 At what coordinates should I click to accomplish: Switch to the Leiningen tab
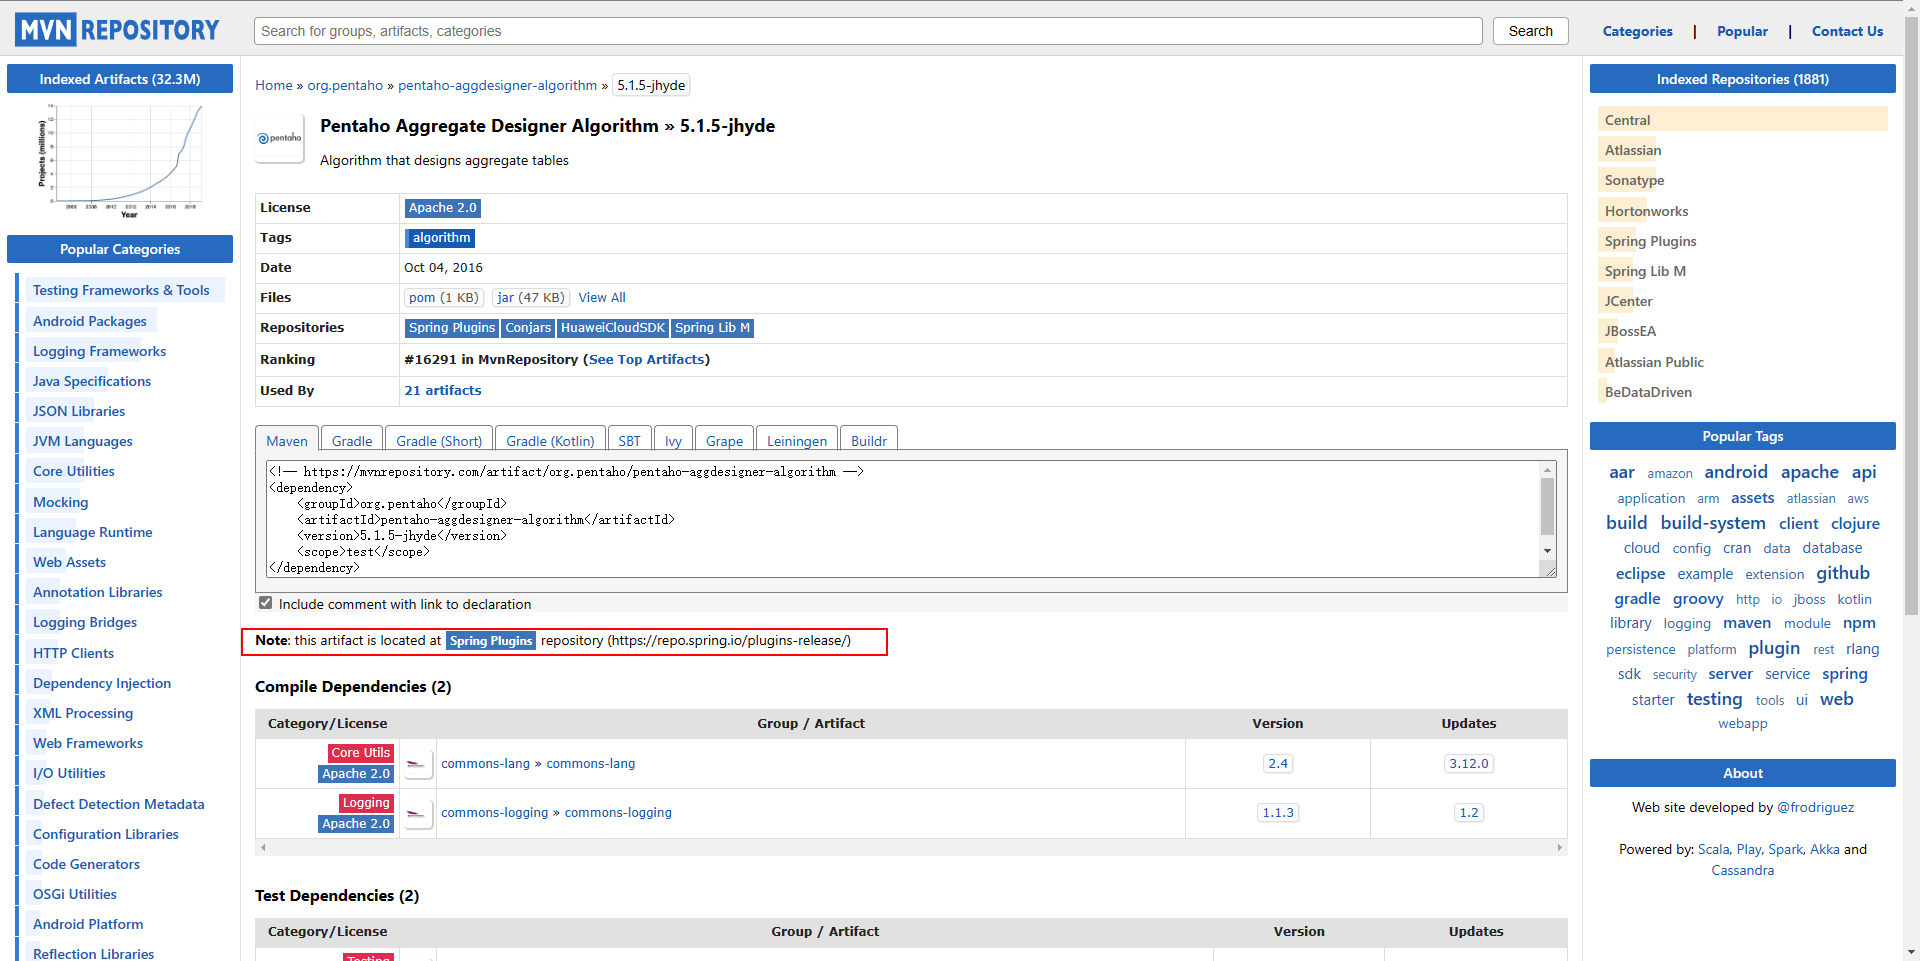[797, 440]
